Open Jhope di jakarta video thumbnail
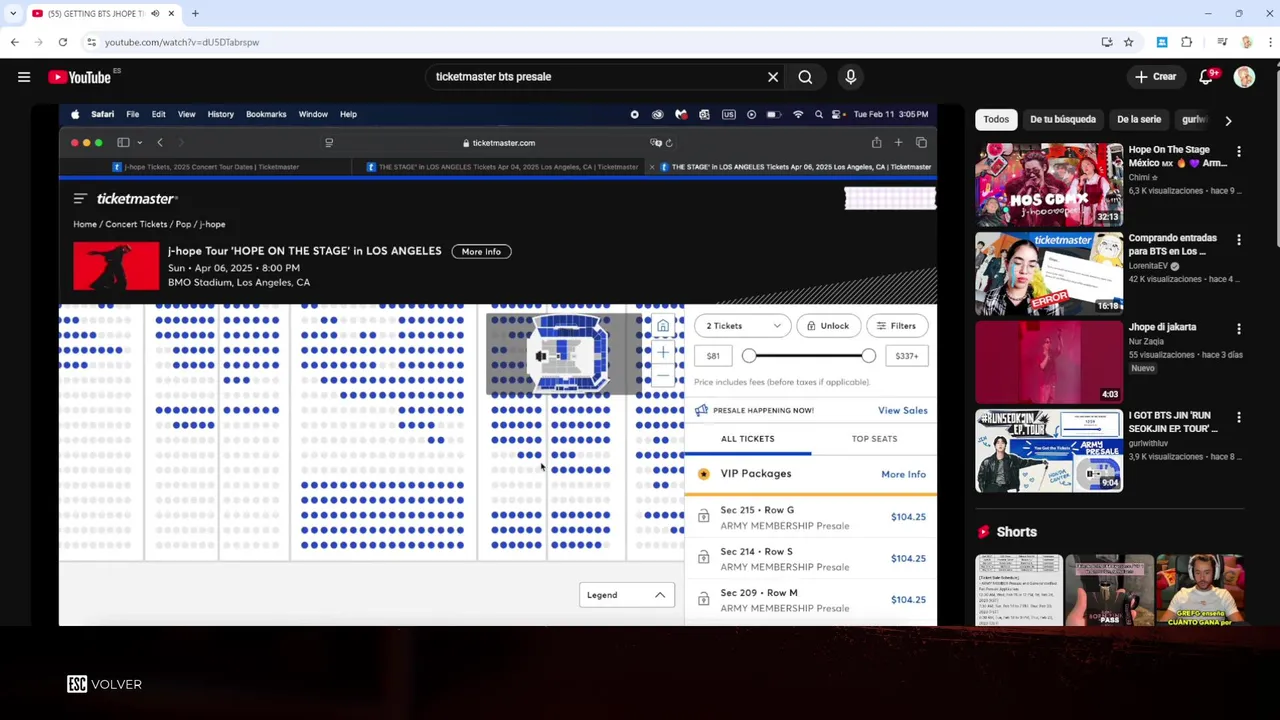This screenshot has height=720, width=1280. [x=1049, y=362]
